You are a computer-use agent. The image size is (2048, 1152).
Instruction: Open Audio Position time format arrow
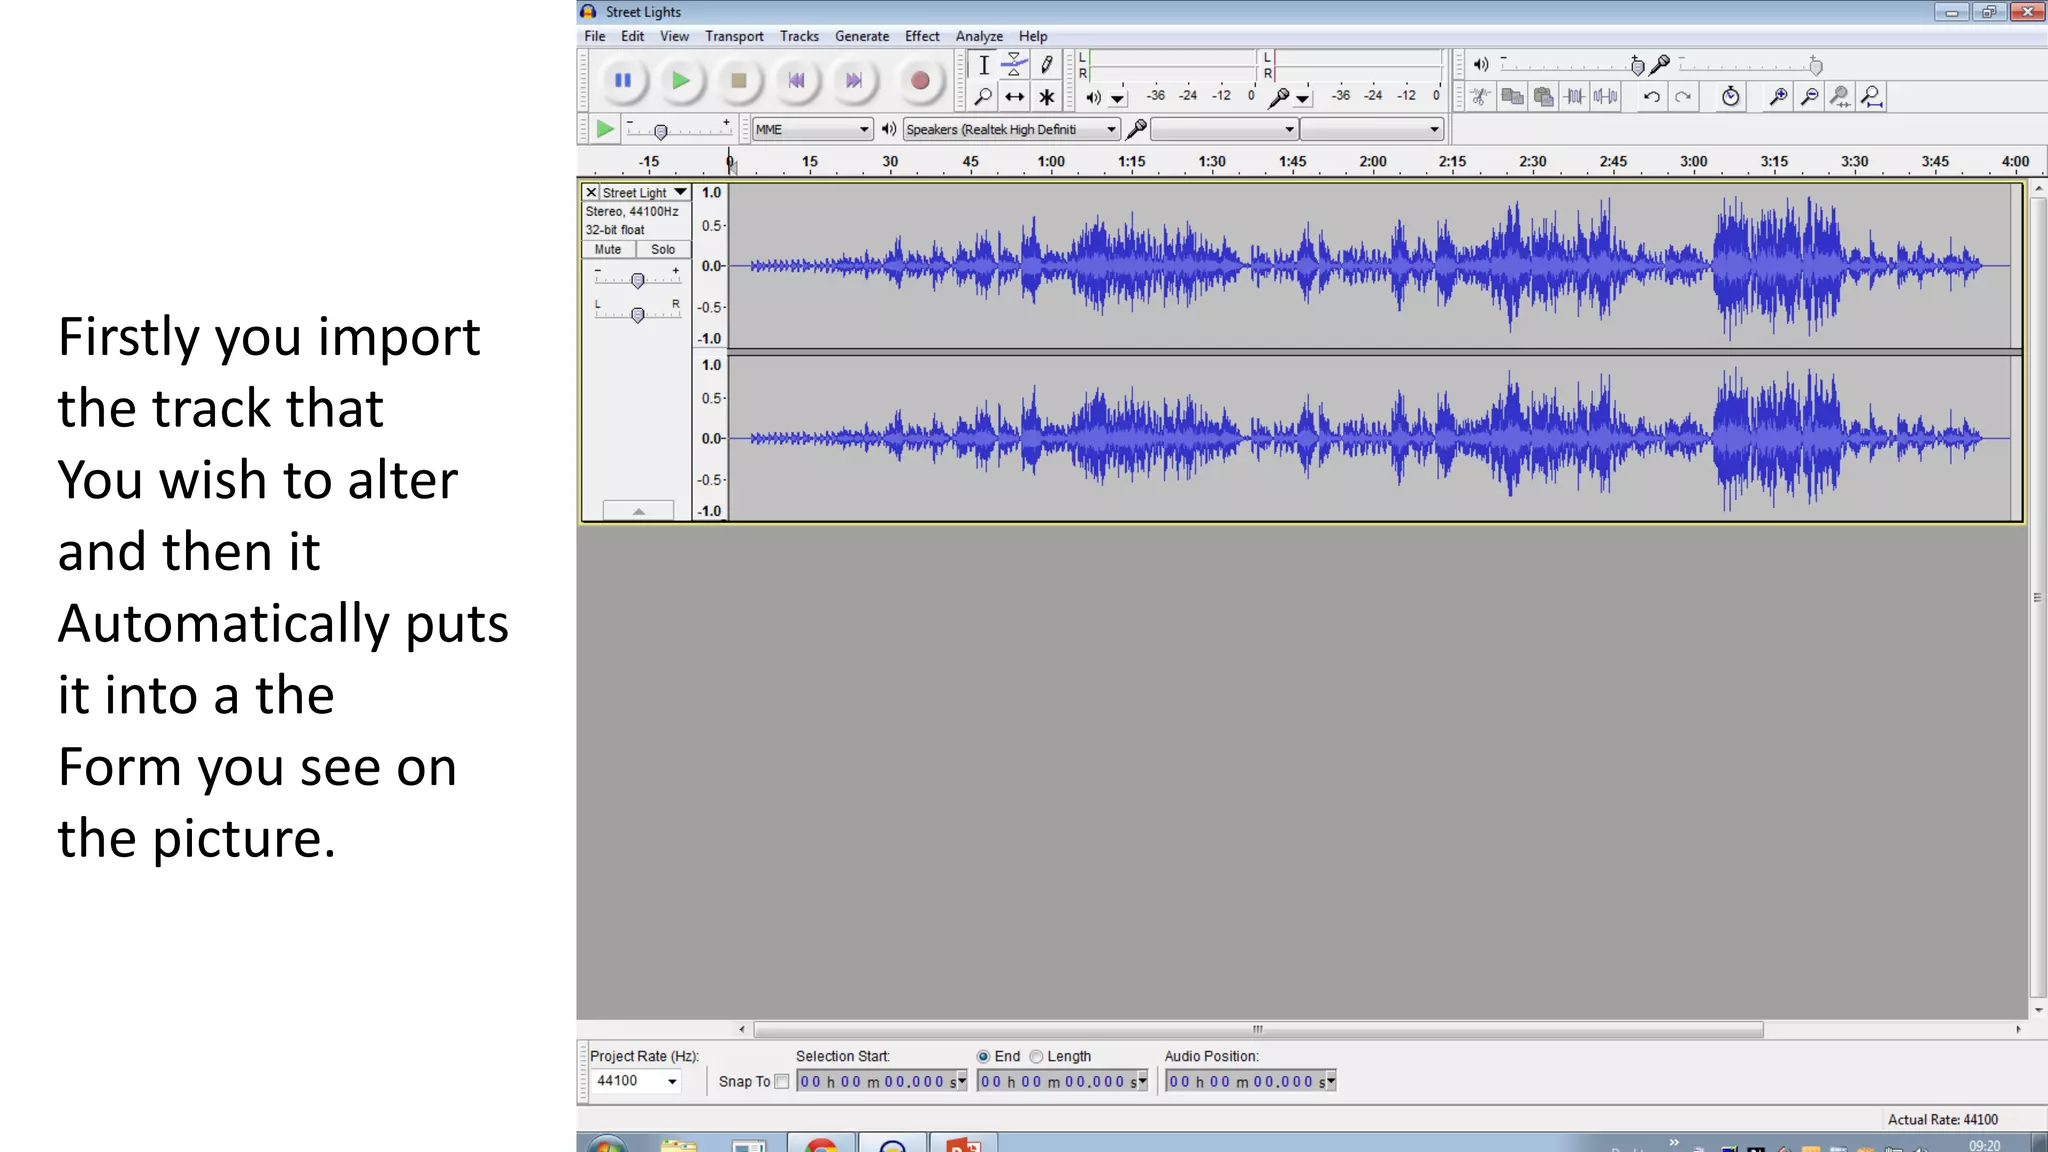coord(1331,1081)
